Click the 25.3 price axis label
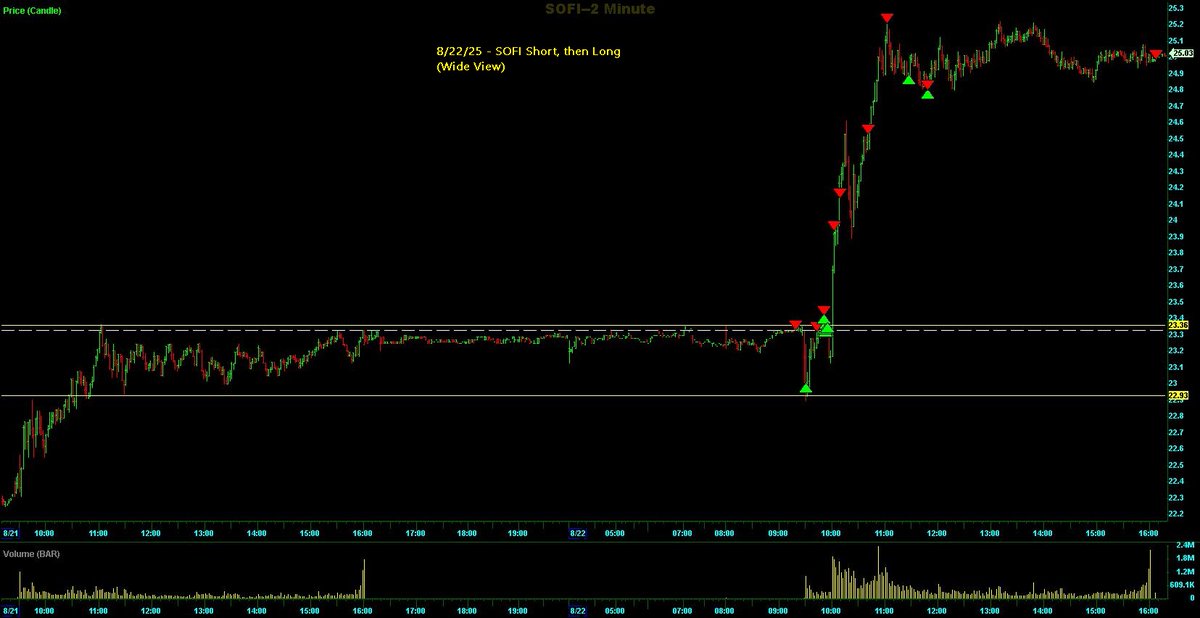 1175,8
